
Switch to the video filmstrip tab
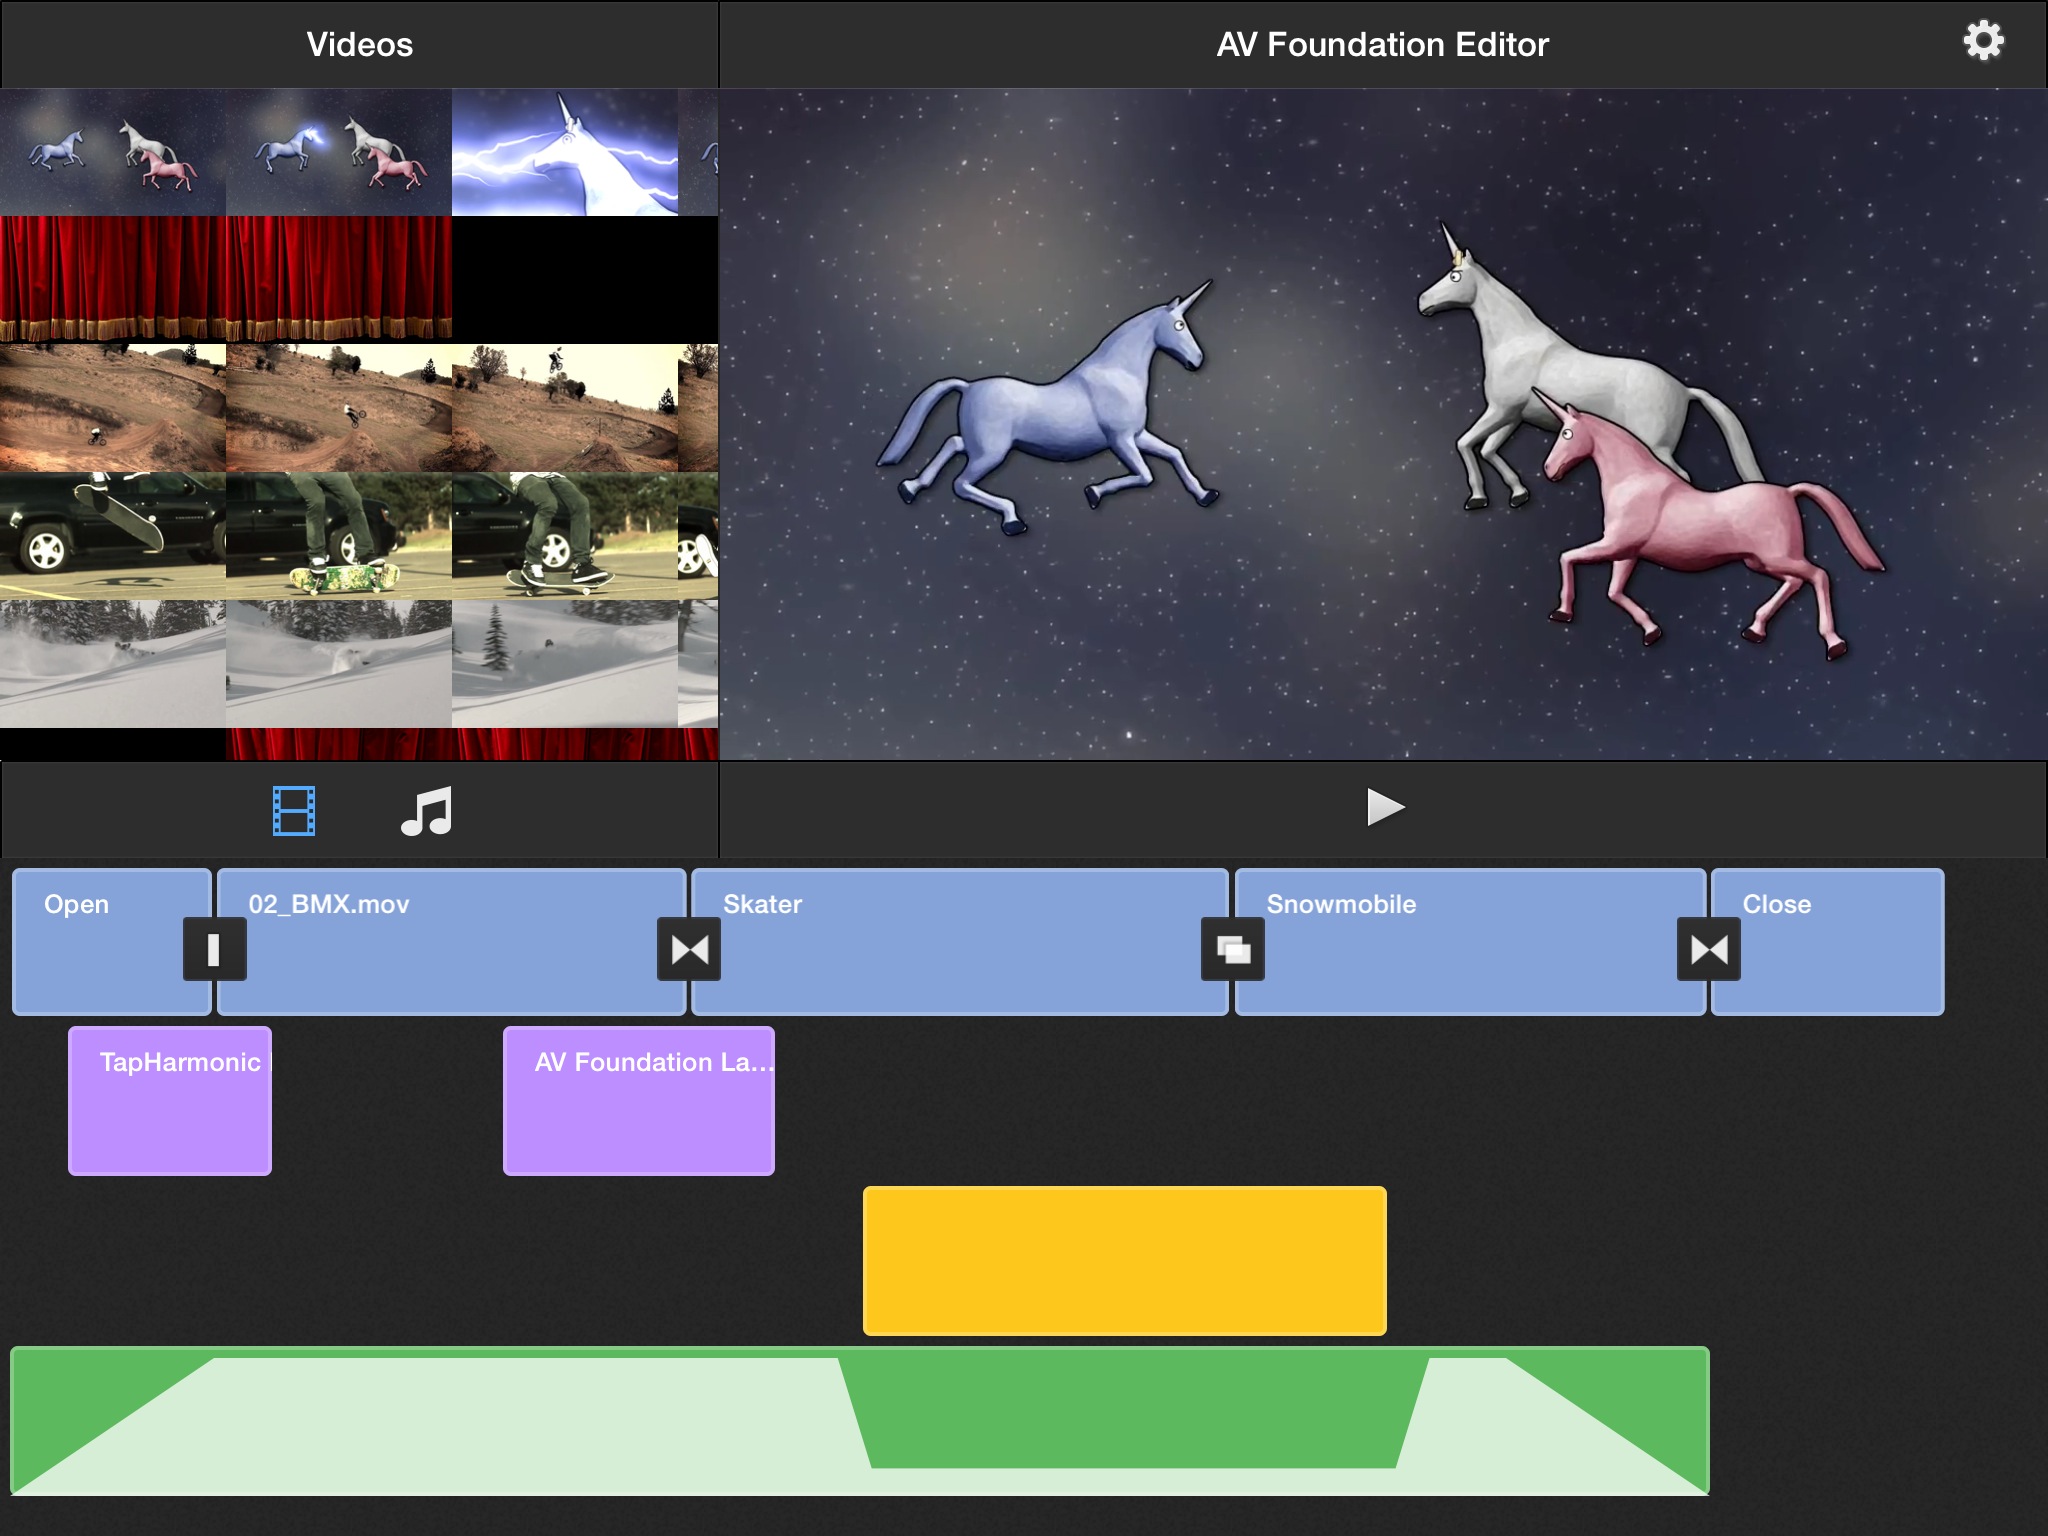click(x=294, y=811)
